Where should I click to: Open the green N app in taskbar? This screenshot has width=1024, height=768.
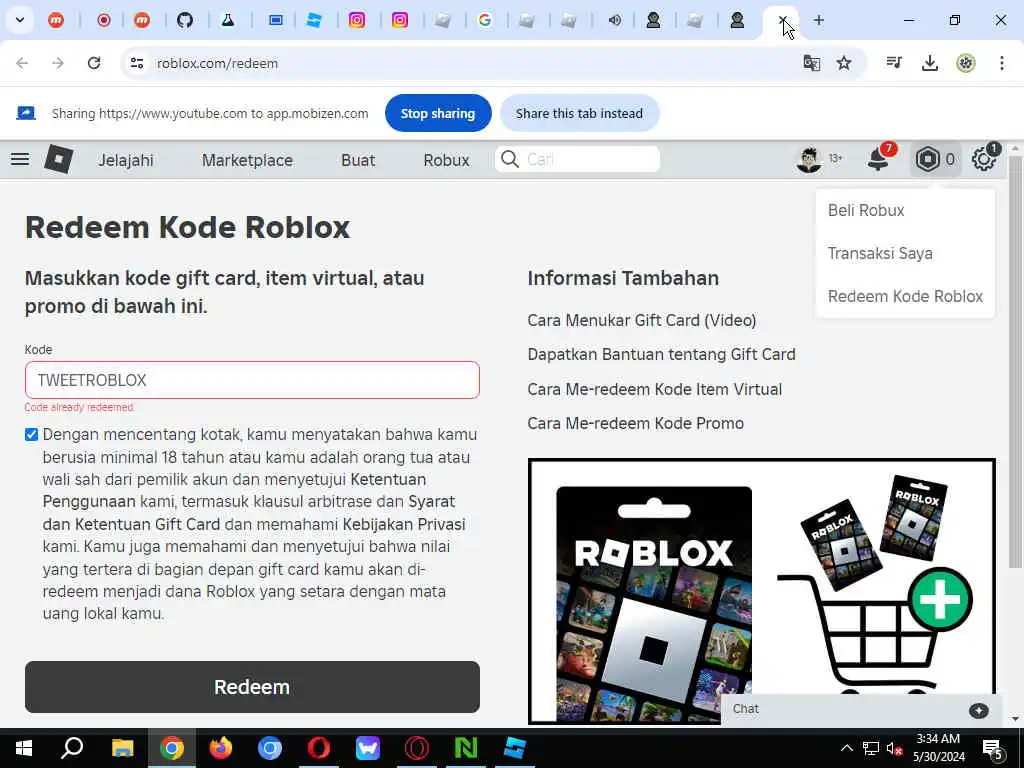click(x=466, y=748)
